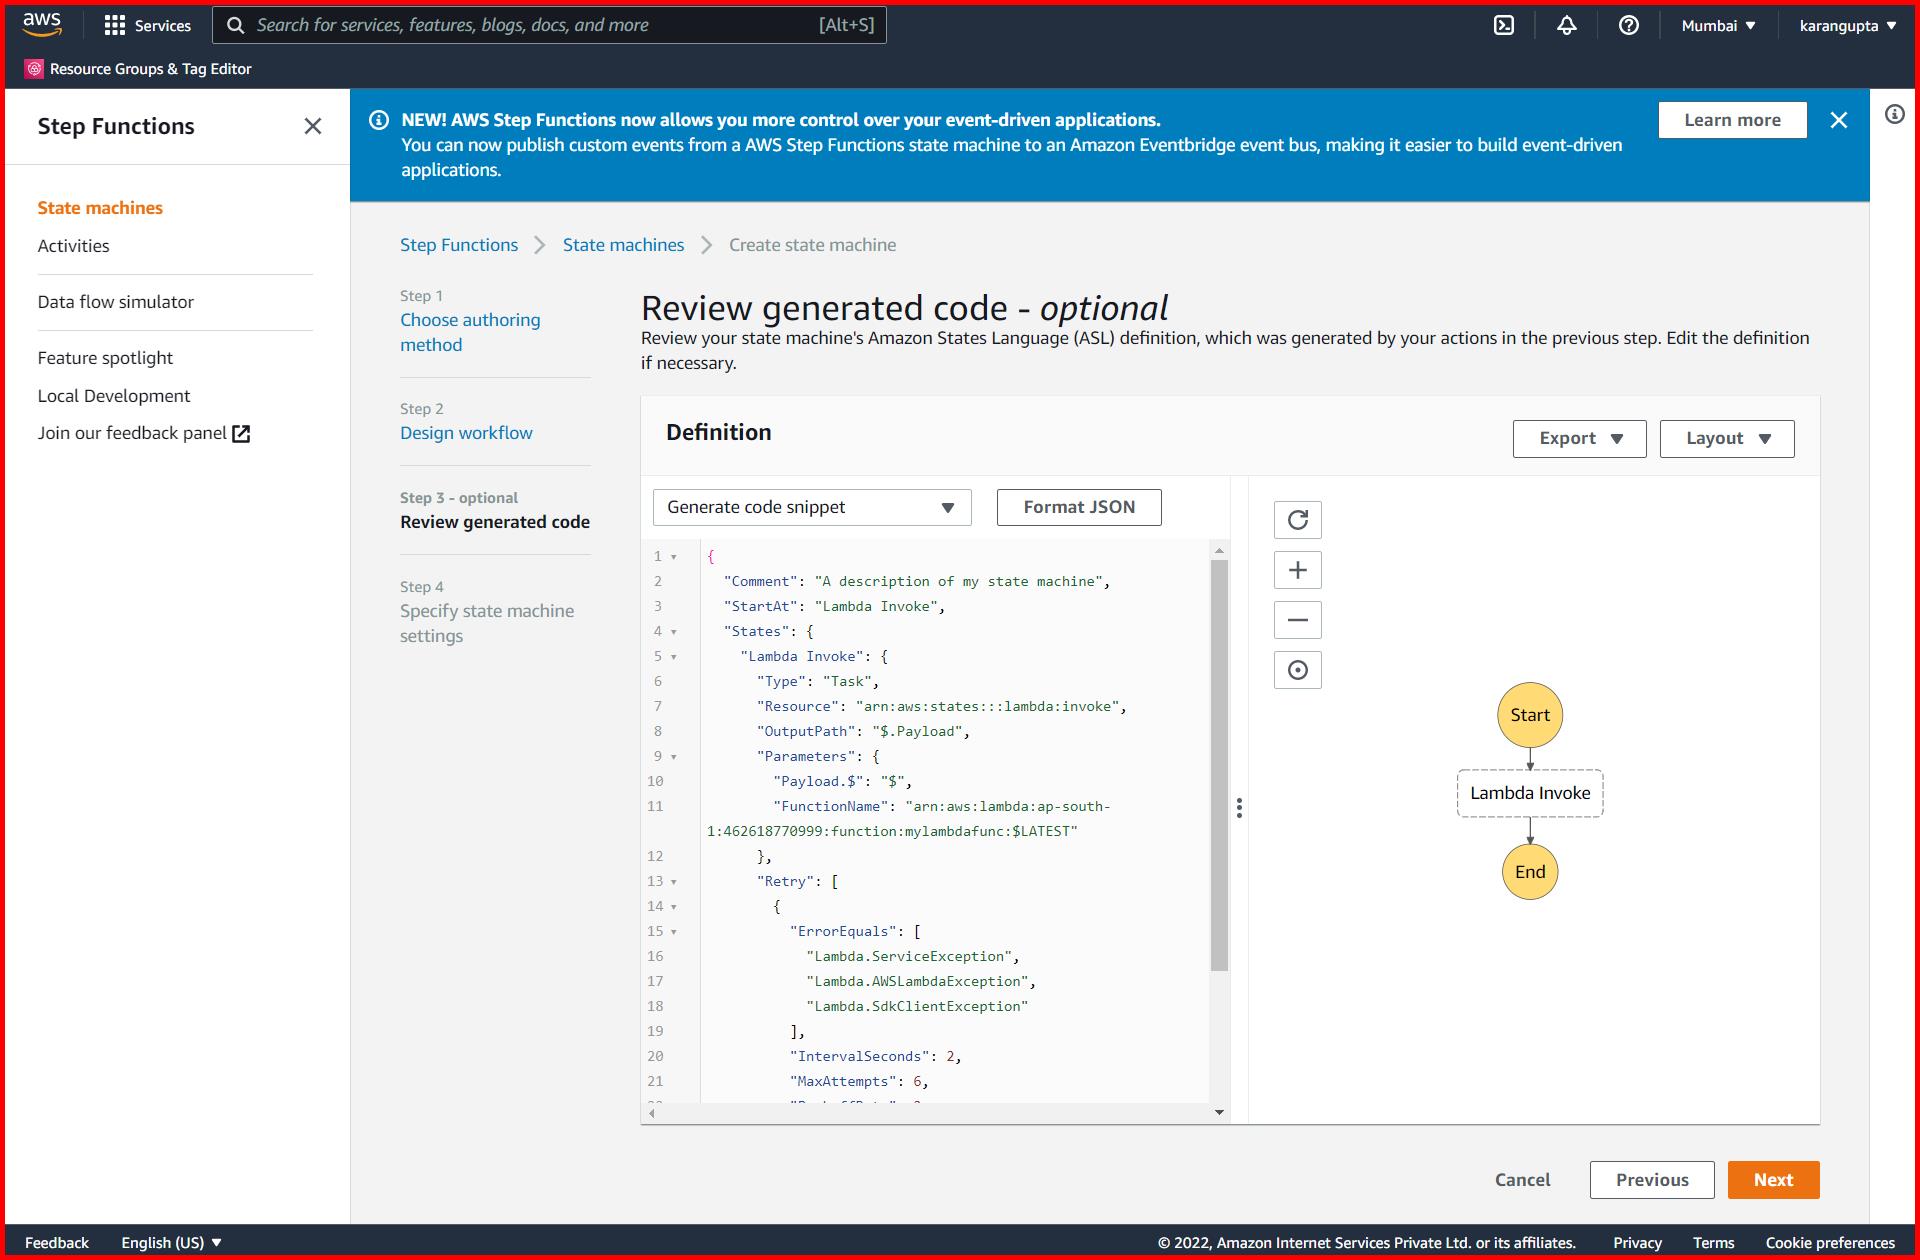Open the Generate code snippet dropdown
The width and height of the screenshot is (1920, 1260).
(x=811, y=507)
